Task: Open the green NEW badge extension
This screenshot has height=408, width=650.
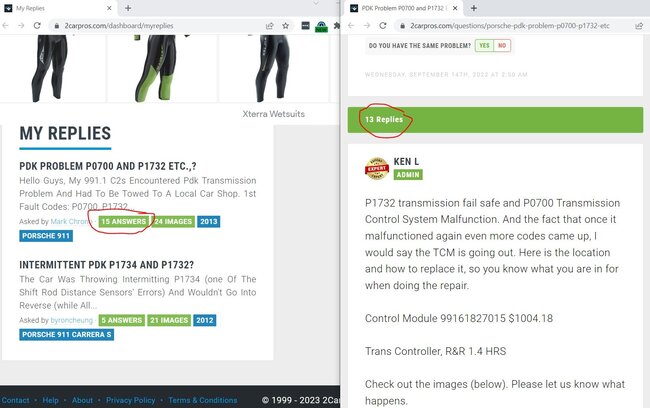Action: (x=321, y=27)
